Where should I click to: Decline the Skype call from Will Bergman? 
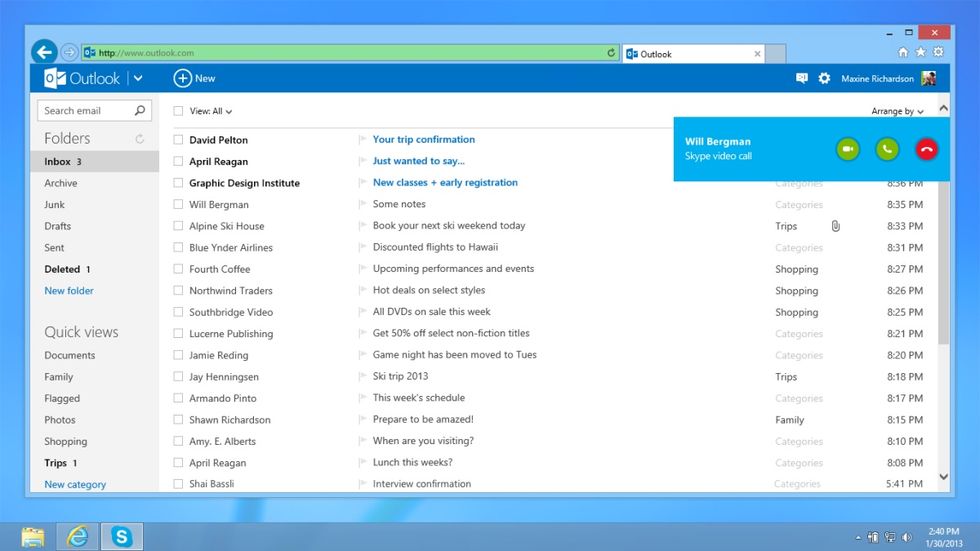926,149
